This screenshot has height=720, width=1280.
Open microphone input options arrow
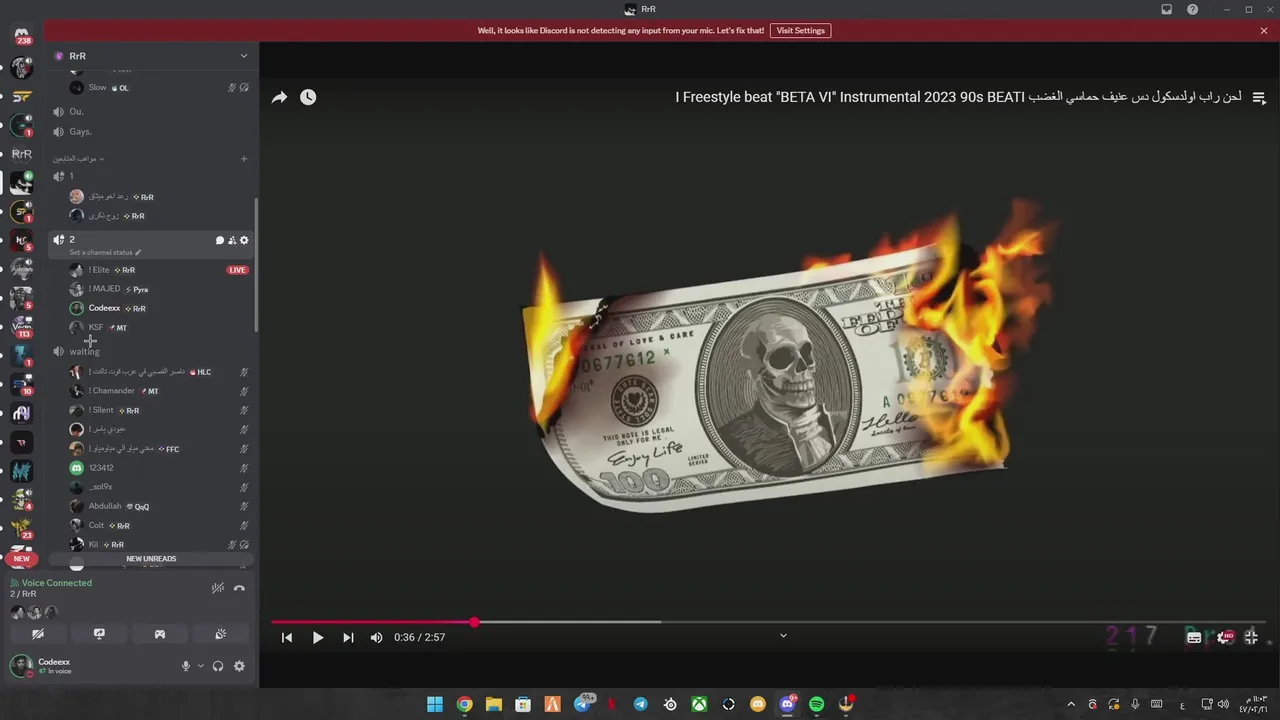(x=200, y=666)
